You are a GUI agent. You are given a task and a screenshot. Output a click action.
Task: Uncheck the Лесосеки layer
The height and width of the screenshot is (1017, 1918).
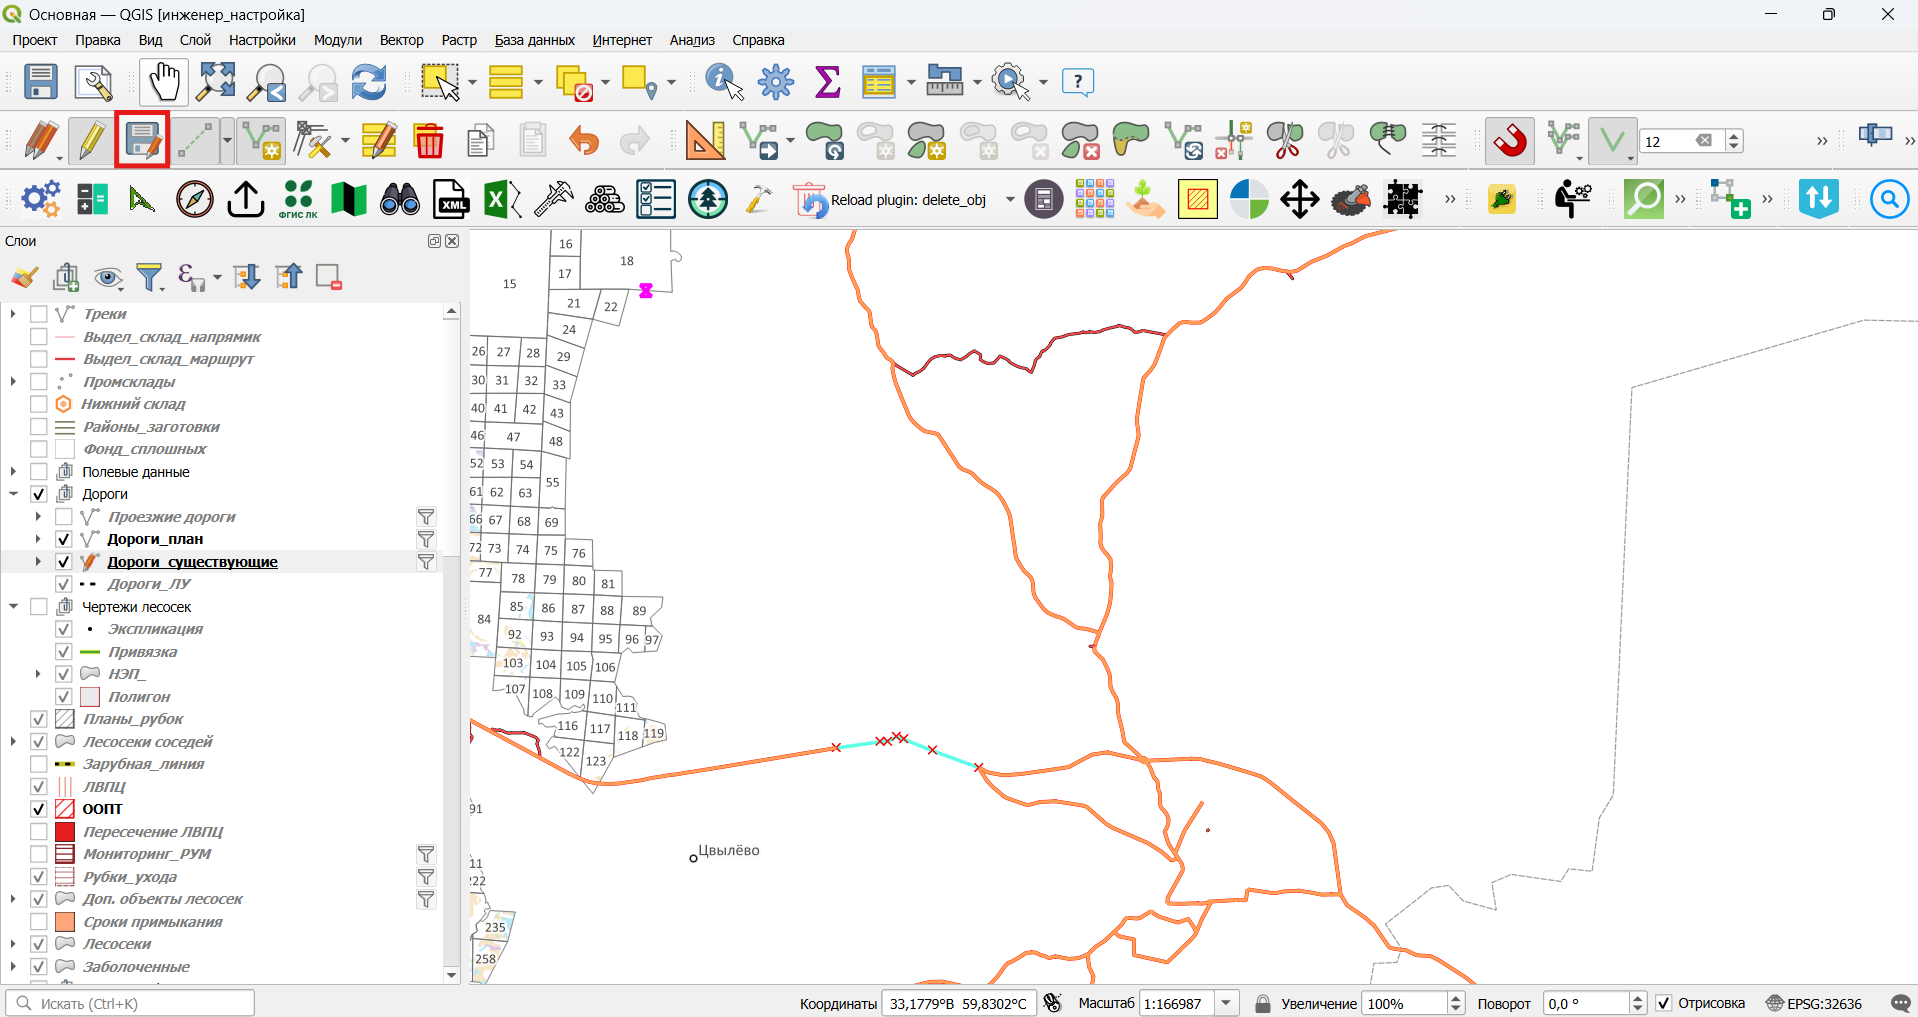coord(39,944)
